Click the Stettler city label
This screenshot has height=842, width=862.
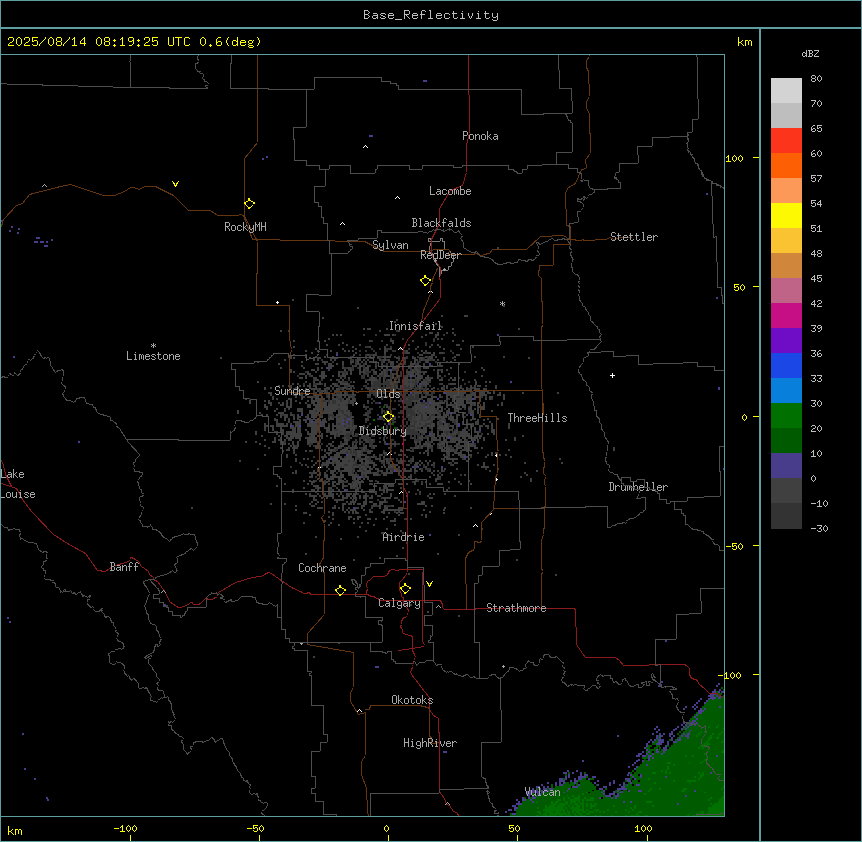pyautogui.click(x=634, y=237)
